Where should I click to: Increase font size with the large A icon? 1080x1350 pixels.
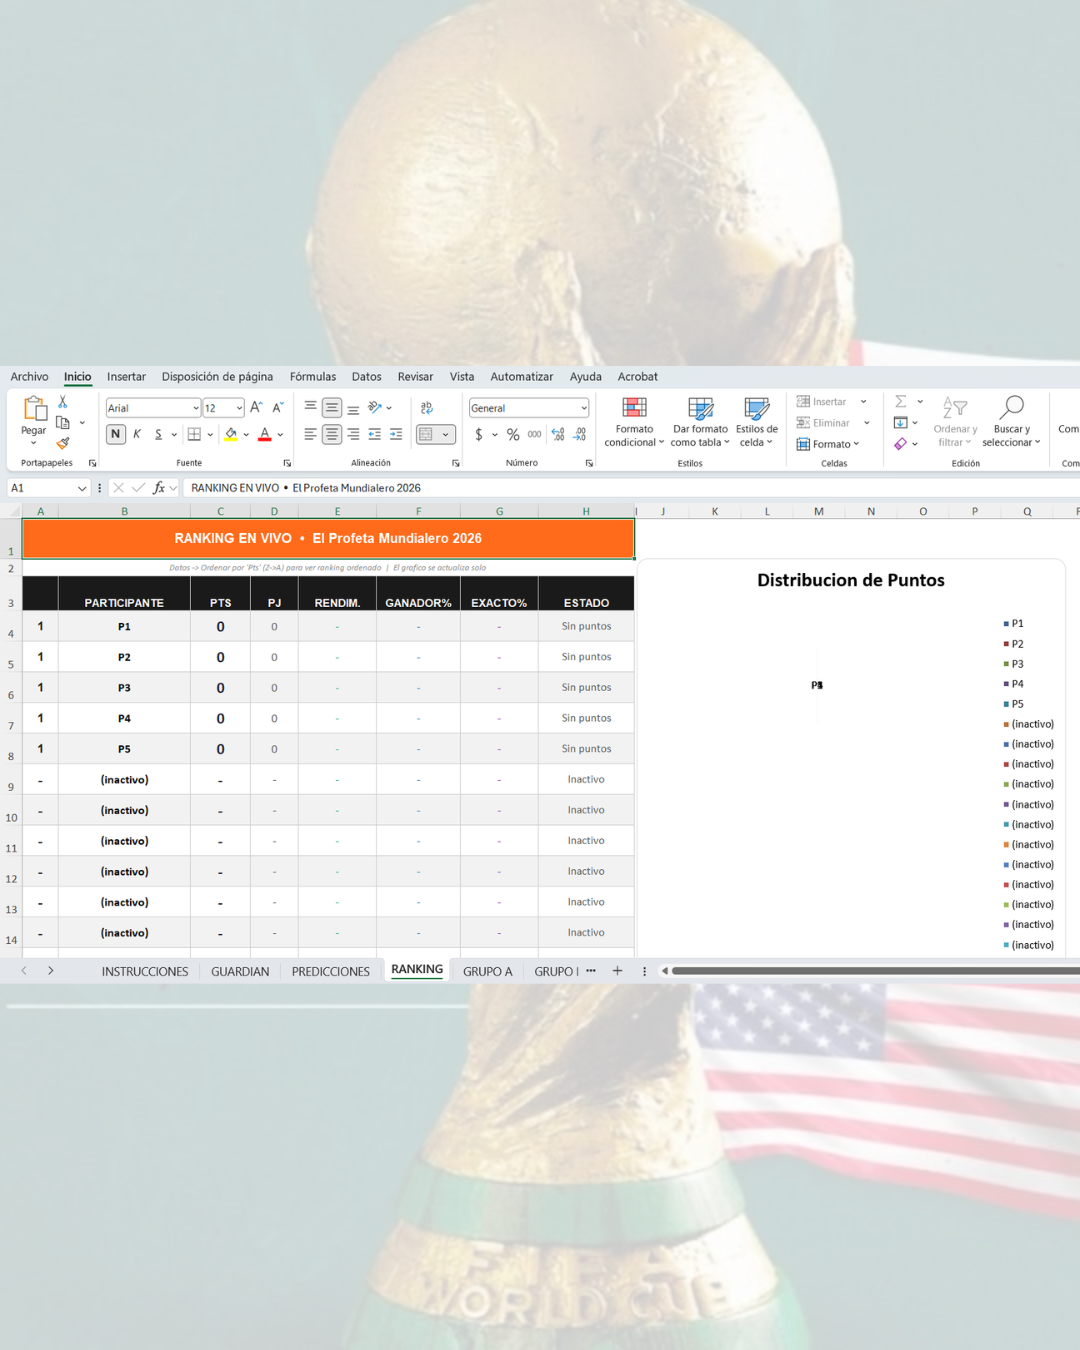[256, 408]
